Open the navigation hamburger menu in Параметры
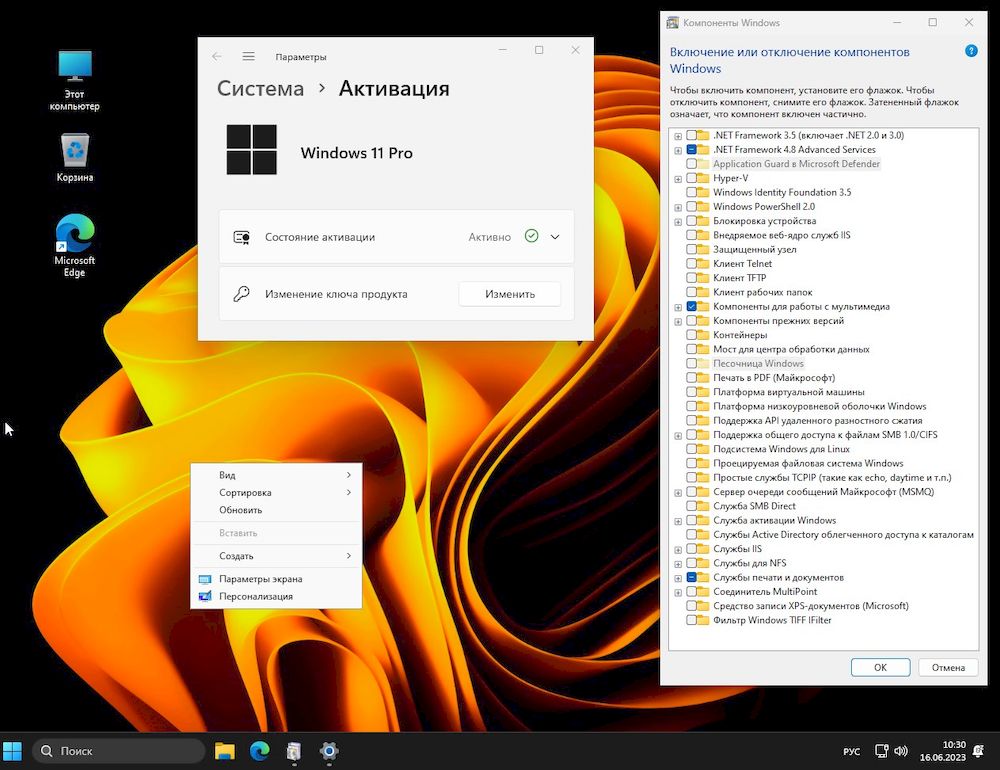 pyautogui.click(x=248, y=57)
